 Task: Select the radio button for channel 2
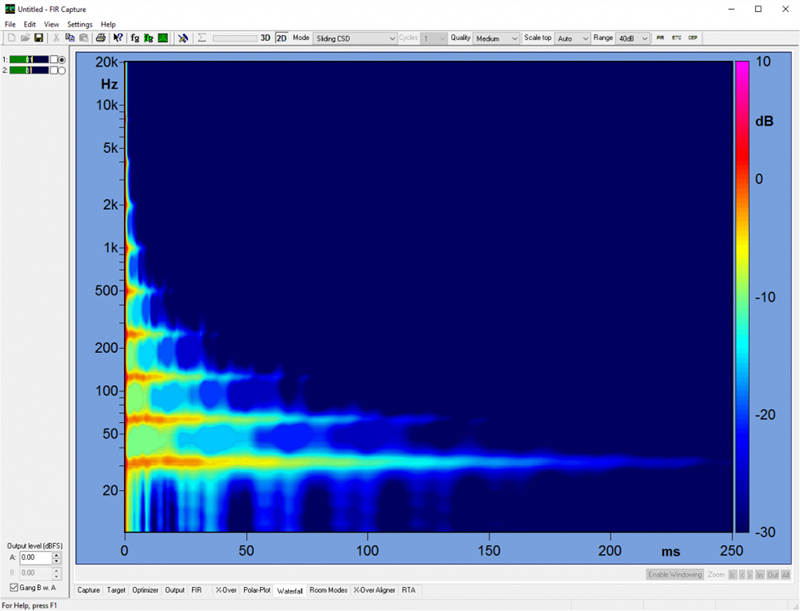coord(62,70)
